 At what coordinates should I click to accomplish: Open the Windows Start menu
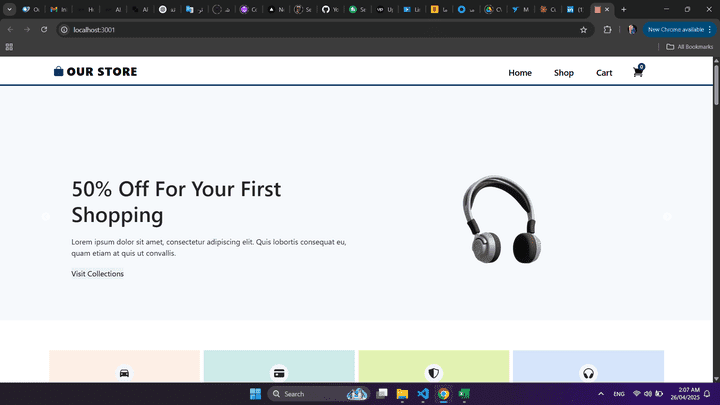(x=255, y=394)
